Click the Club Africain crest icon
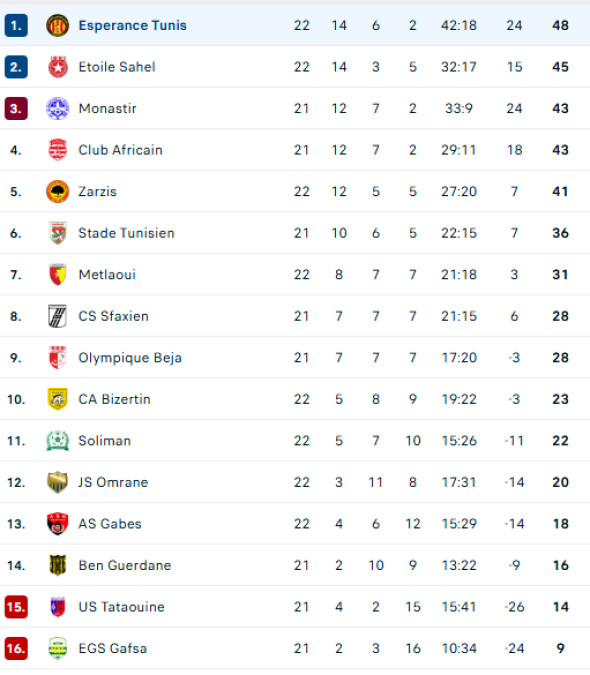Viewport: 590px width, 675px height. point(57,150)
